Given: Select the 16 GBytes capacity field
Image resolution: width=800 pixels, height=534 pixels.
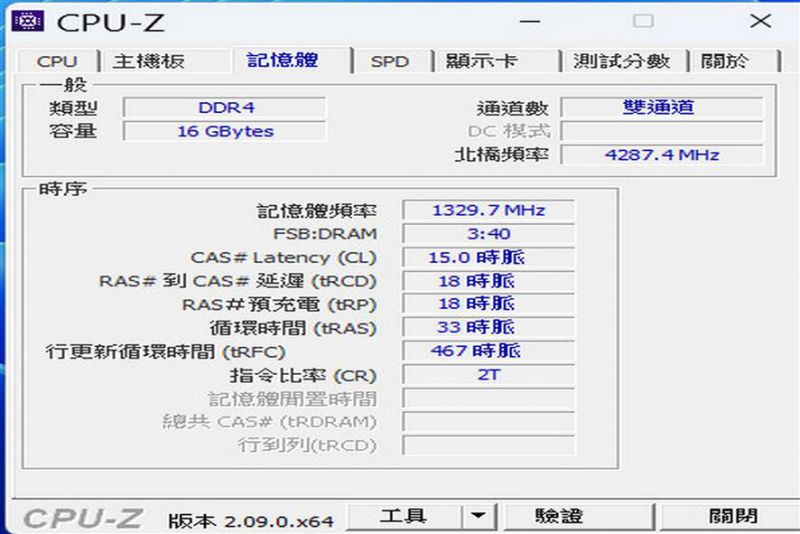Looking at the screenshot, I should point(224,131).
